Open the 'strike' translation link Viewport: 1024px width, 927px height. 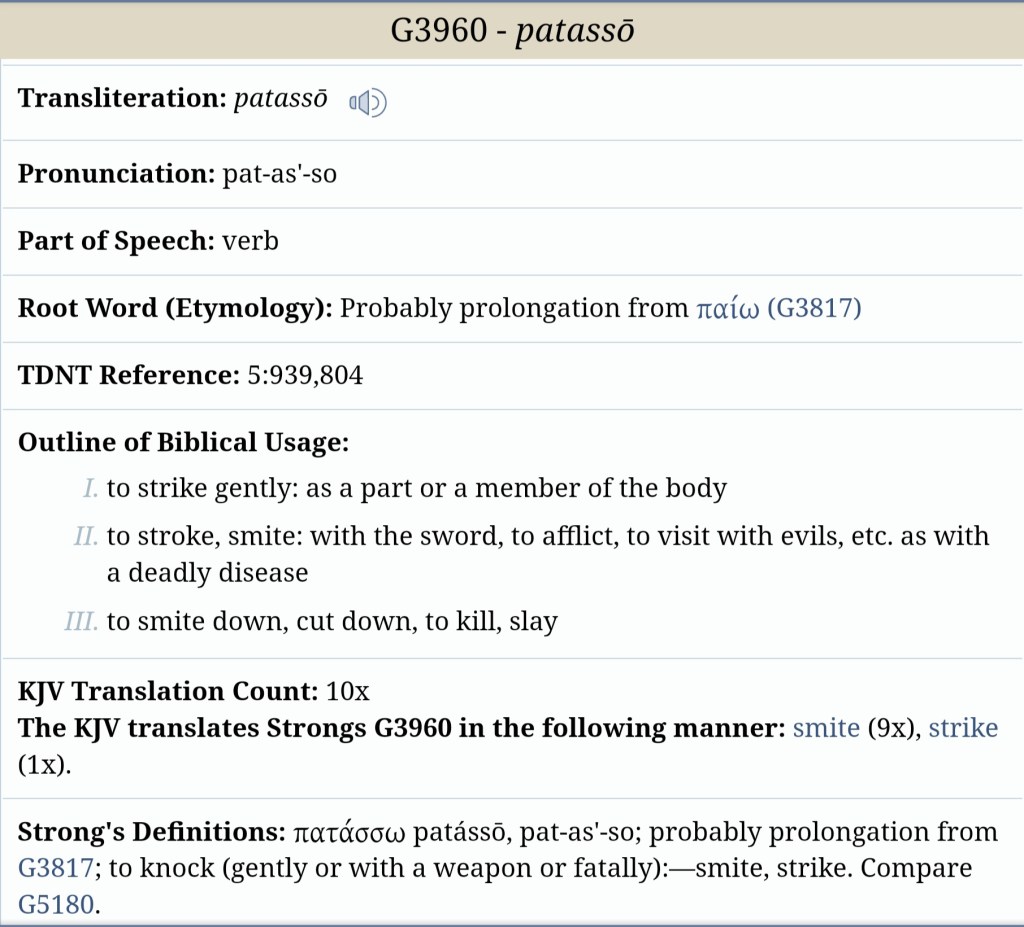[963, 728]
